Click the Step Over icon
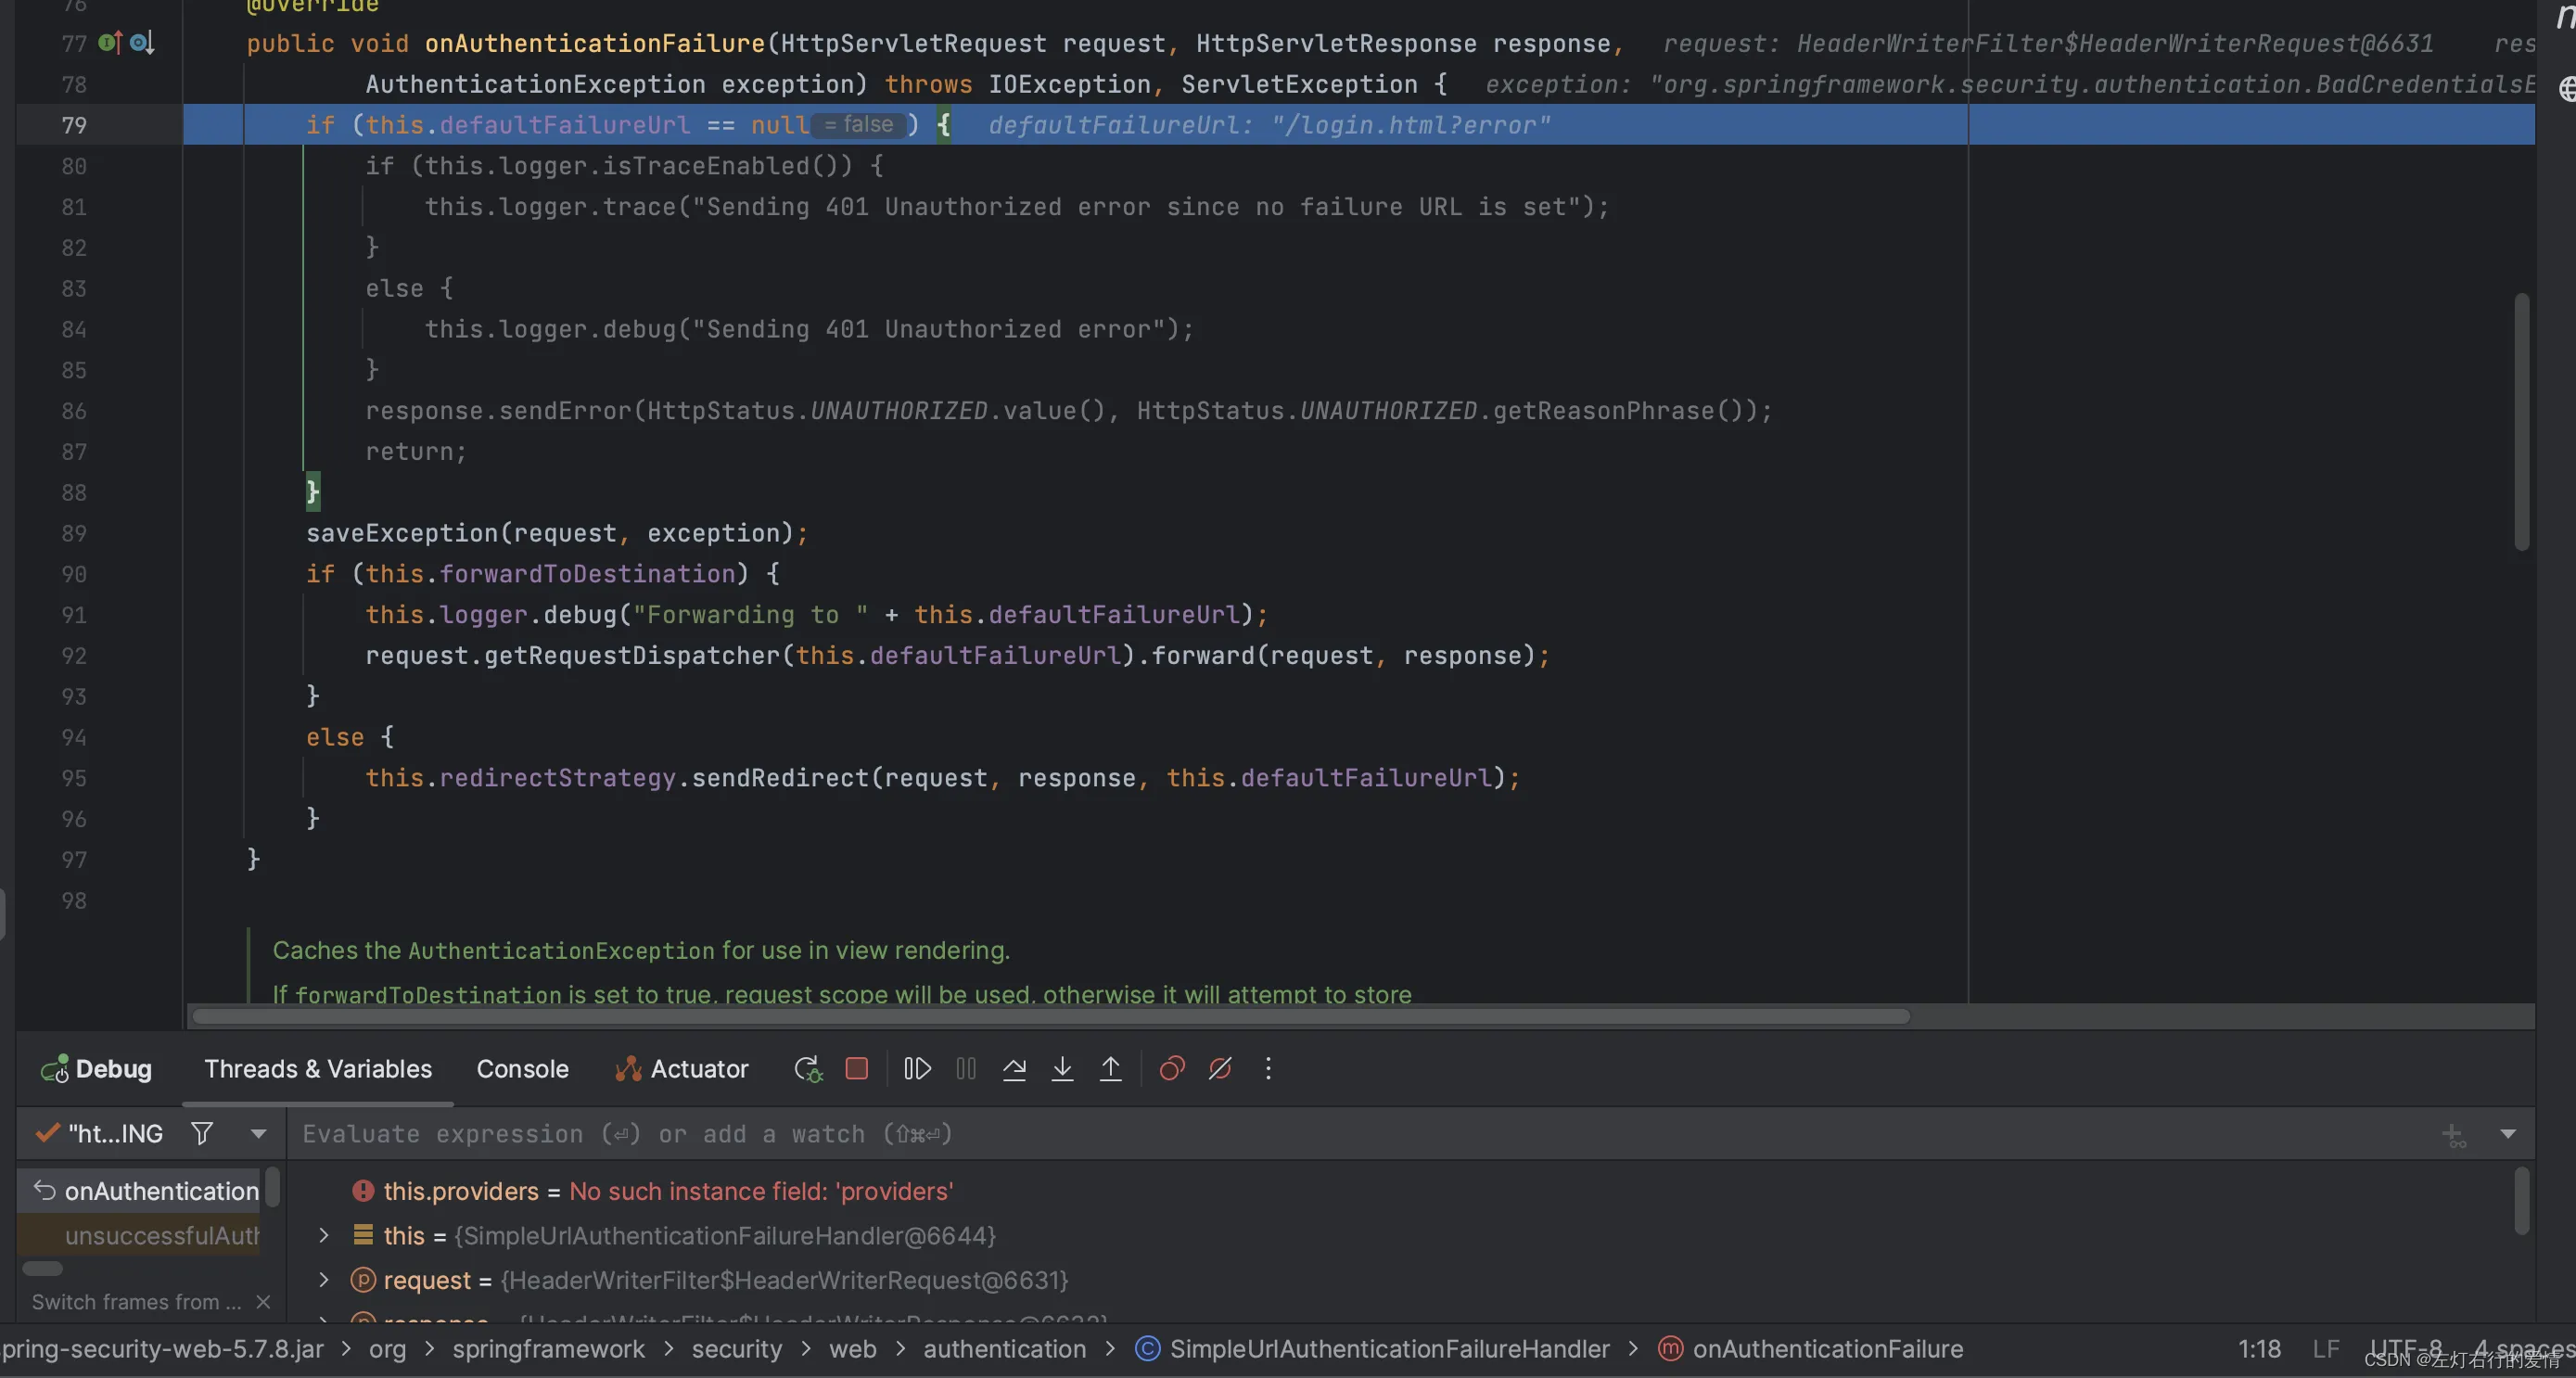 [x=1014, y=1069]
